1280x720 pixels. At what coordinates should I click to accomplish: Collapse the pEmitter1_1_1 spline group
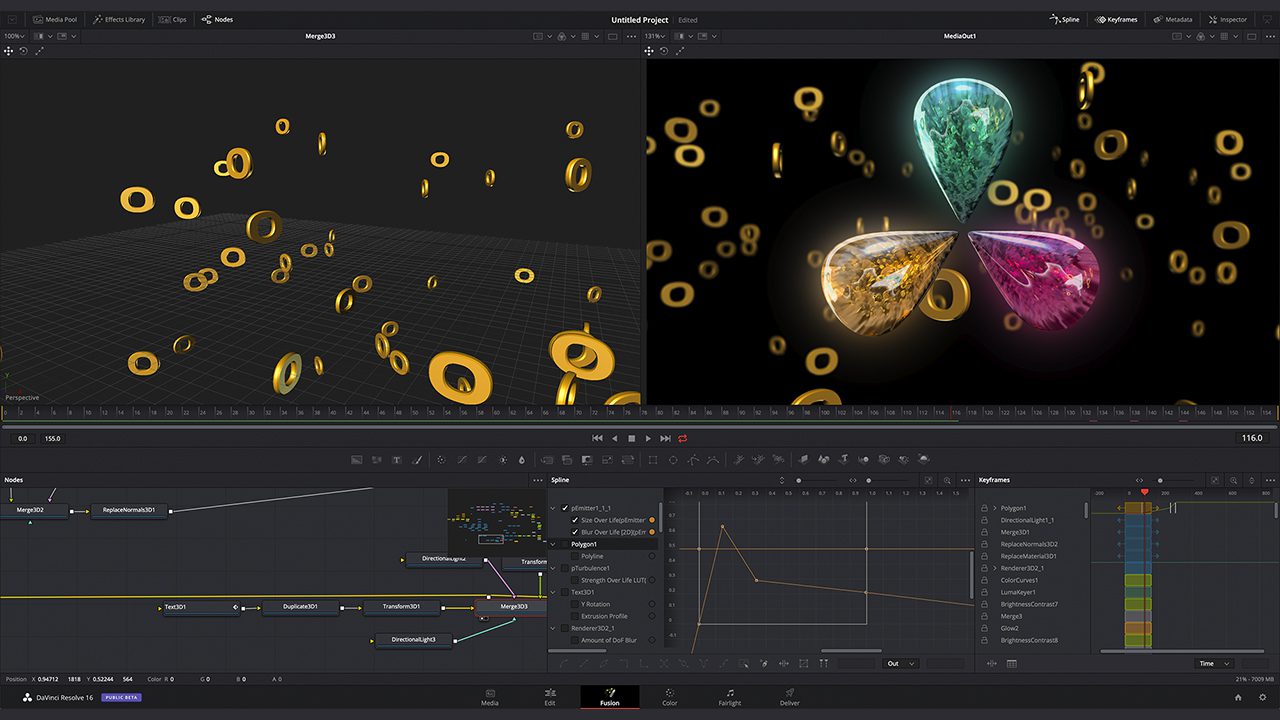click(x=552, y=508)
